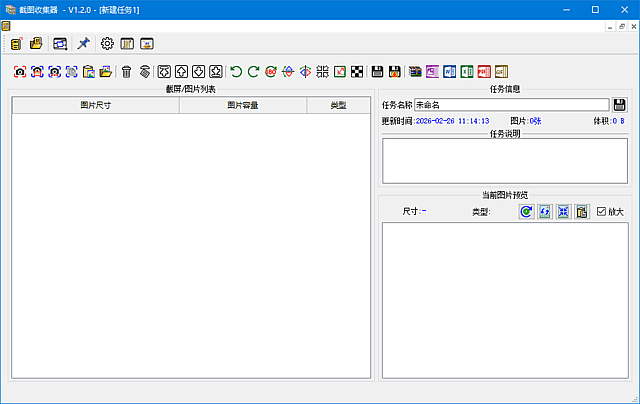This screenshot has height=404, width=640.
Task: Click the 图片容量 column header
Action: (x=243, y=105)
